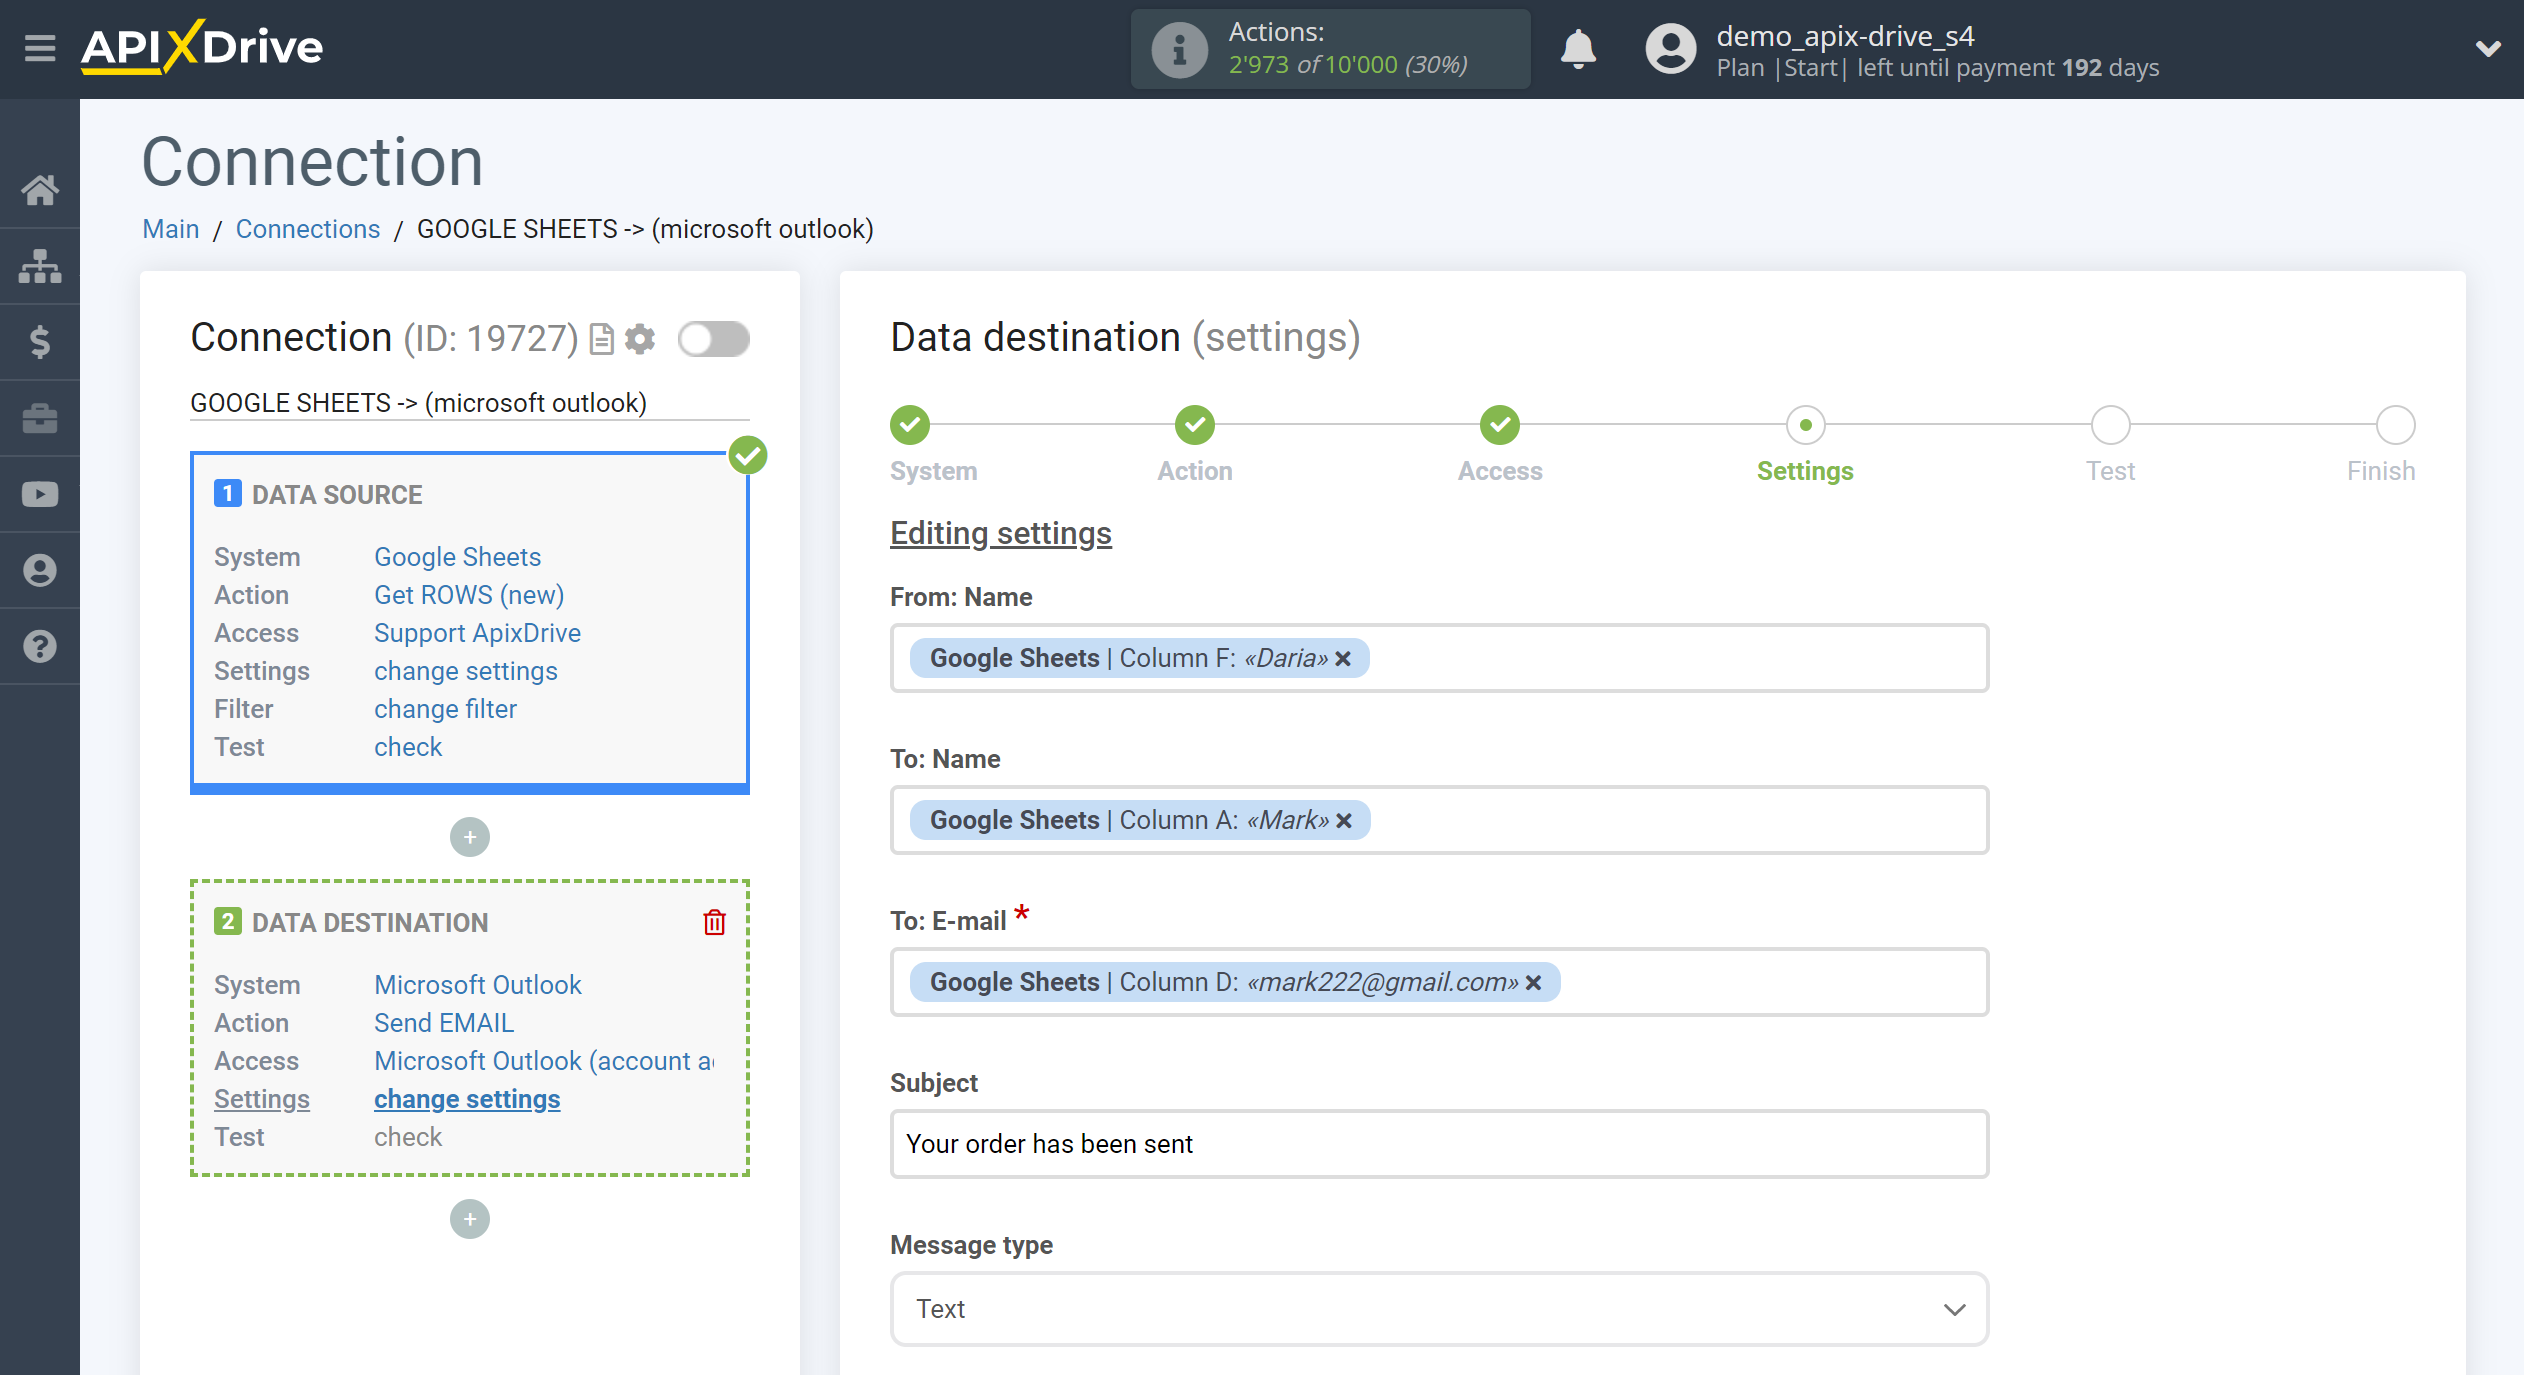Image resolution: width=2524 pixels, height=1375 pixels.
Task: Click Get ROWS (new) link
Action: (469, 595)
